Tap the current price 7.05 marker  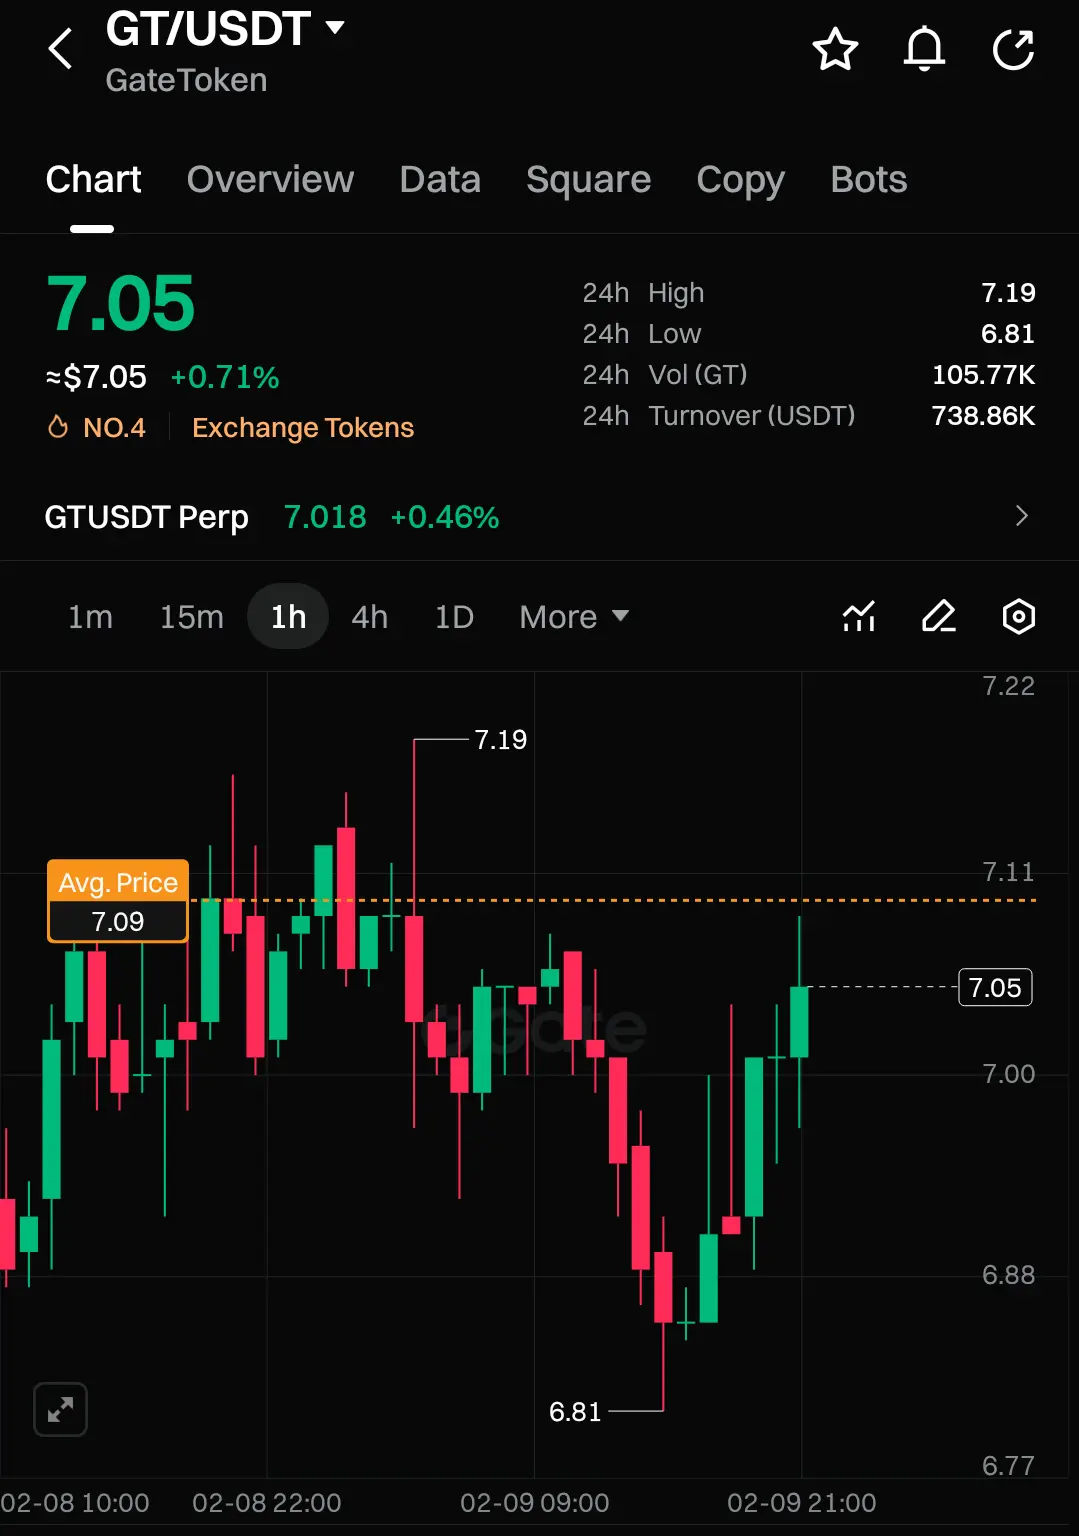click(x=995, y=987)
